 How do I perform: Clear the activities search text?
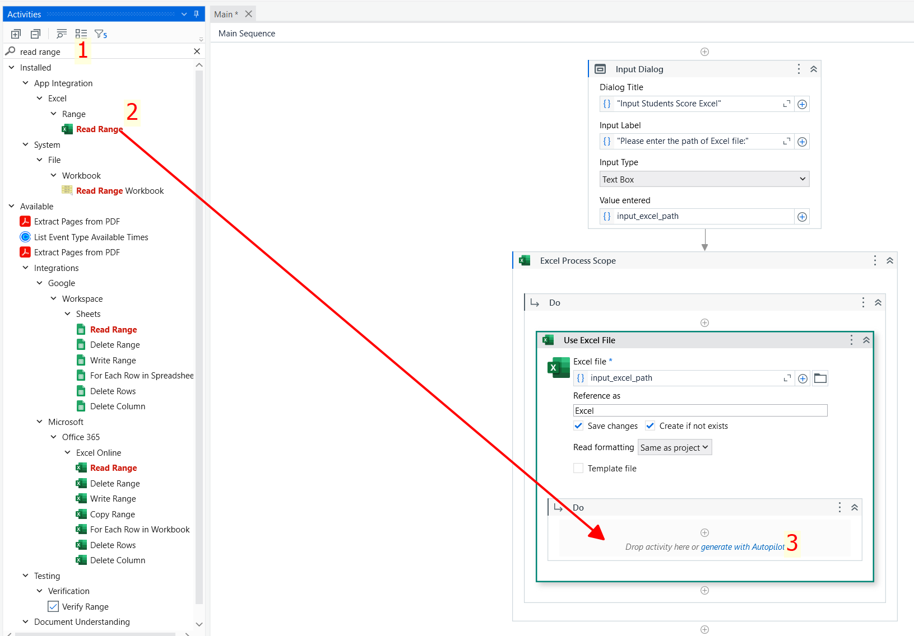[x=197, y=51]
